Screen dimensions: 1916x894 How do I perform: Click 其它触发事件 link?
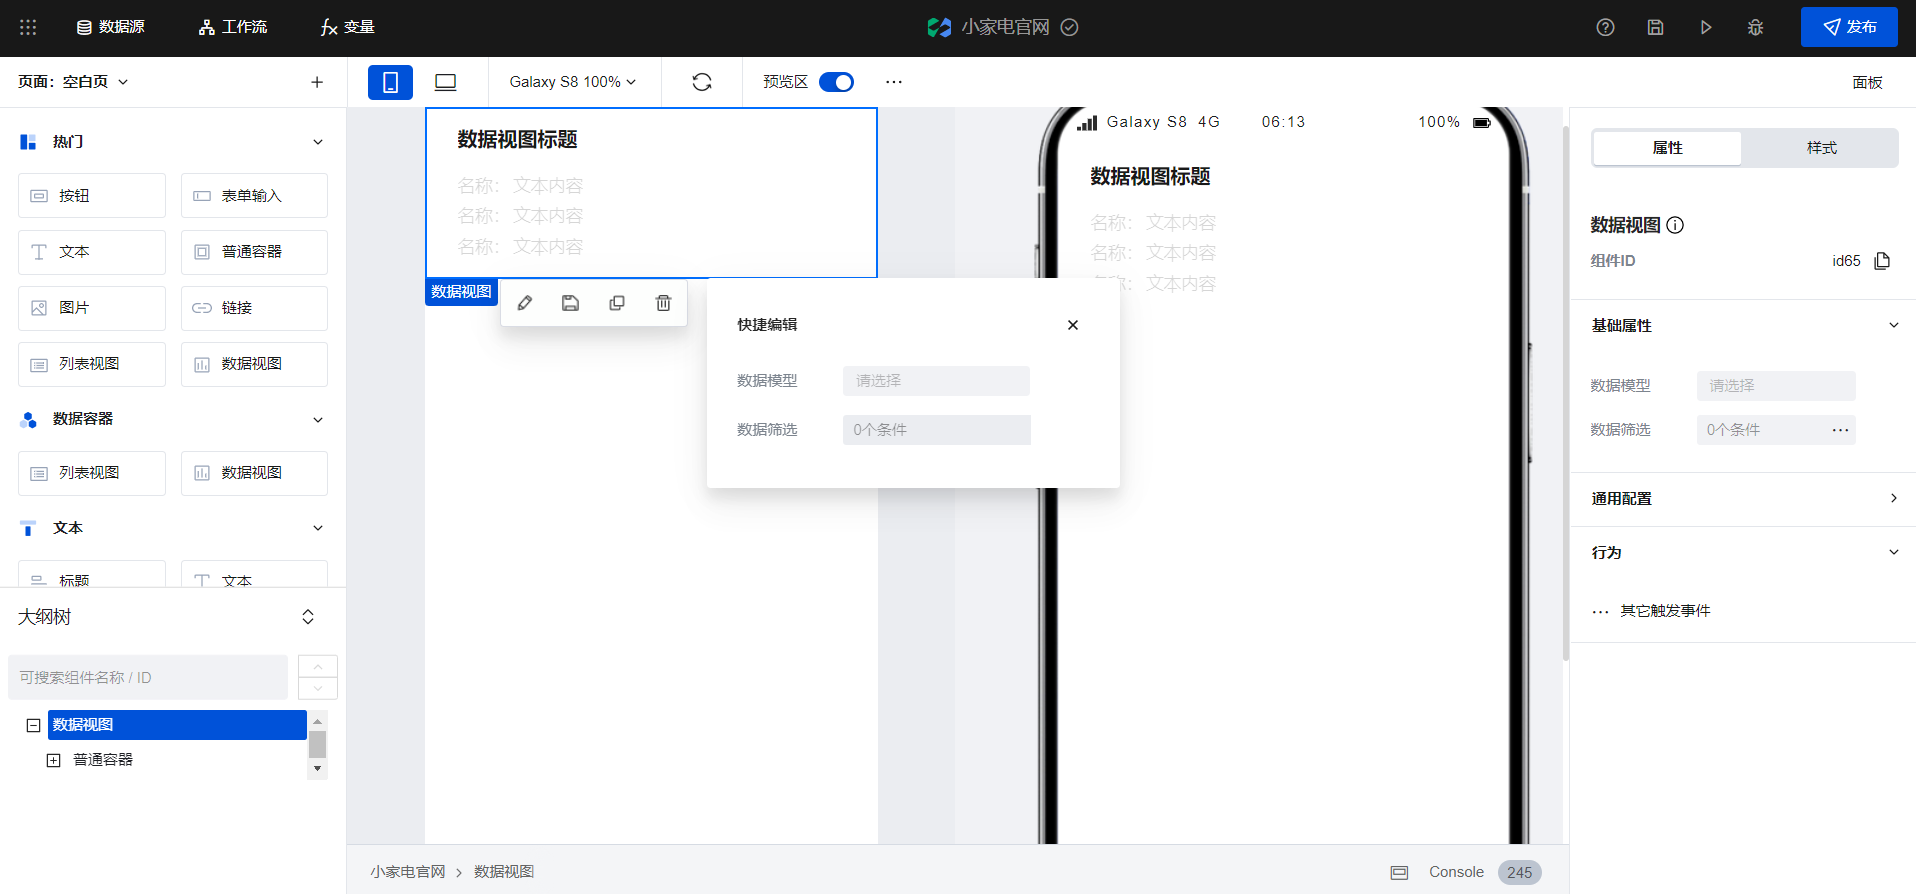(x=1665, y=611)
